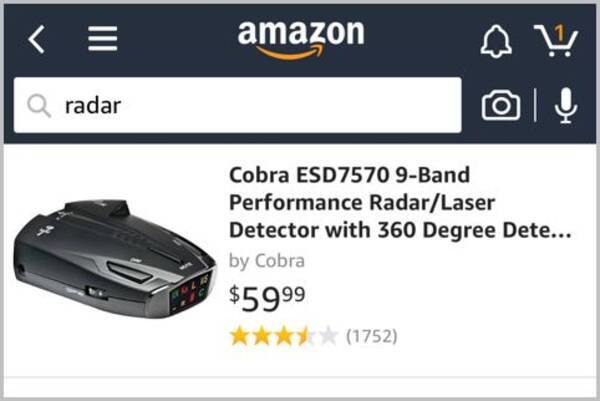Click the "by Cobra" brand link
Viewport: 600px width, 401px height.
[x=267, y=261]
